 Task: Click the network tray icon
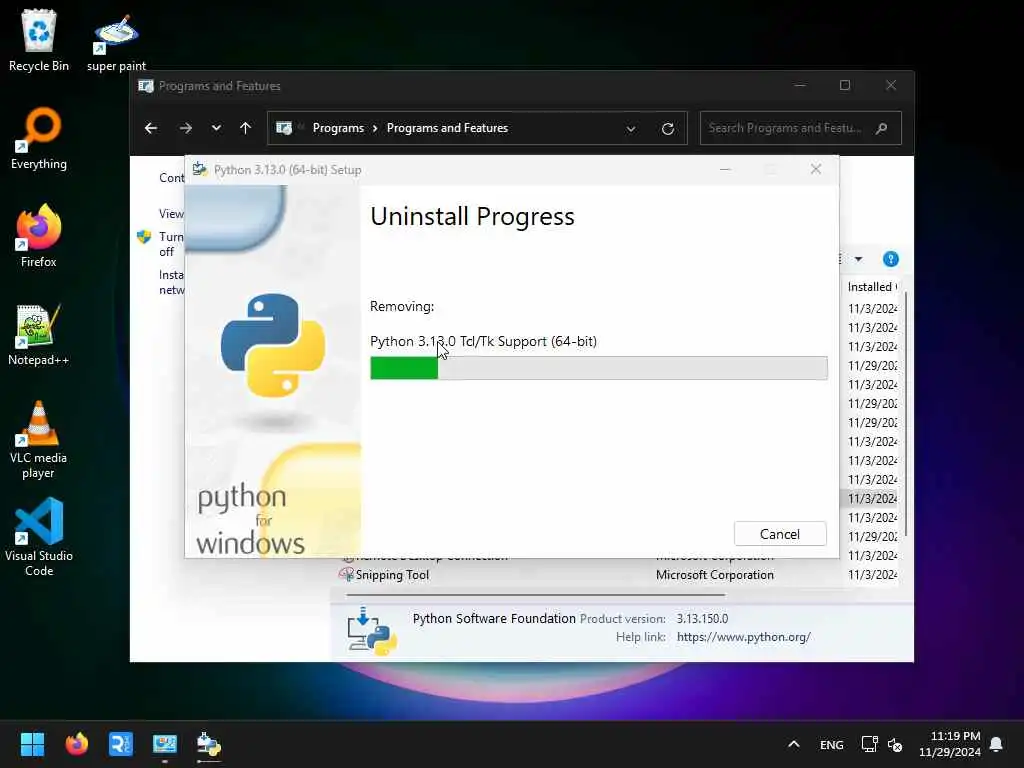(869, 744)
